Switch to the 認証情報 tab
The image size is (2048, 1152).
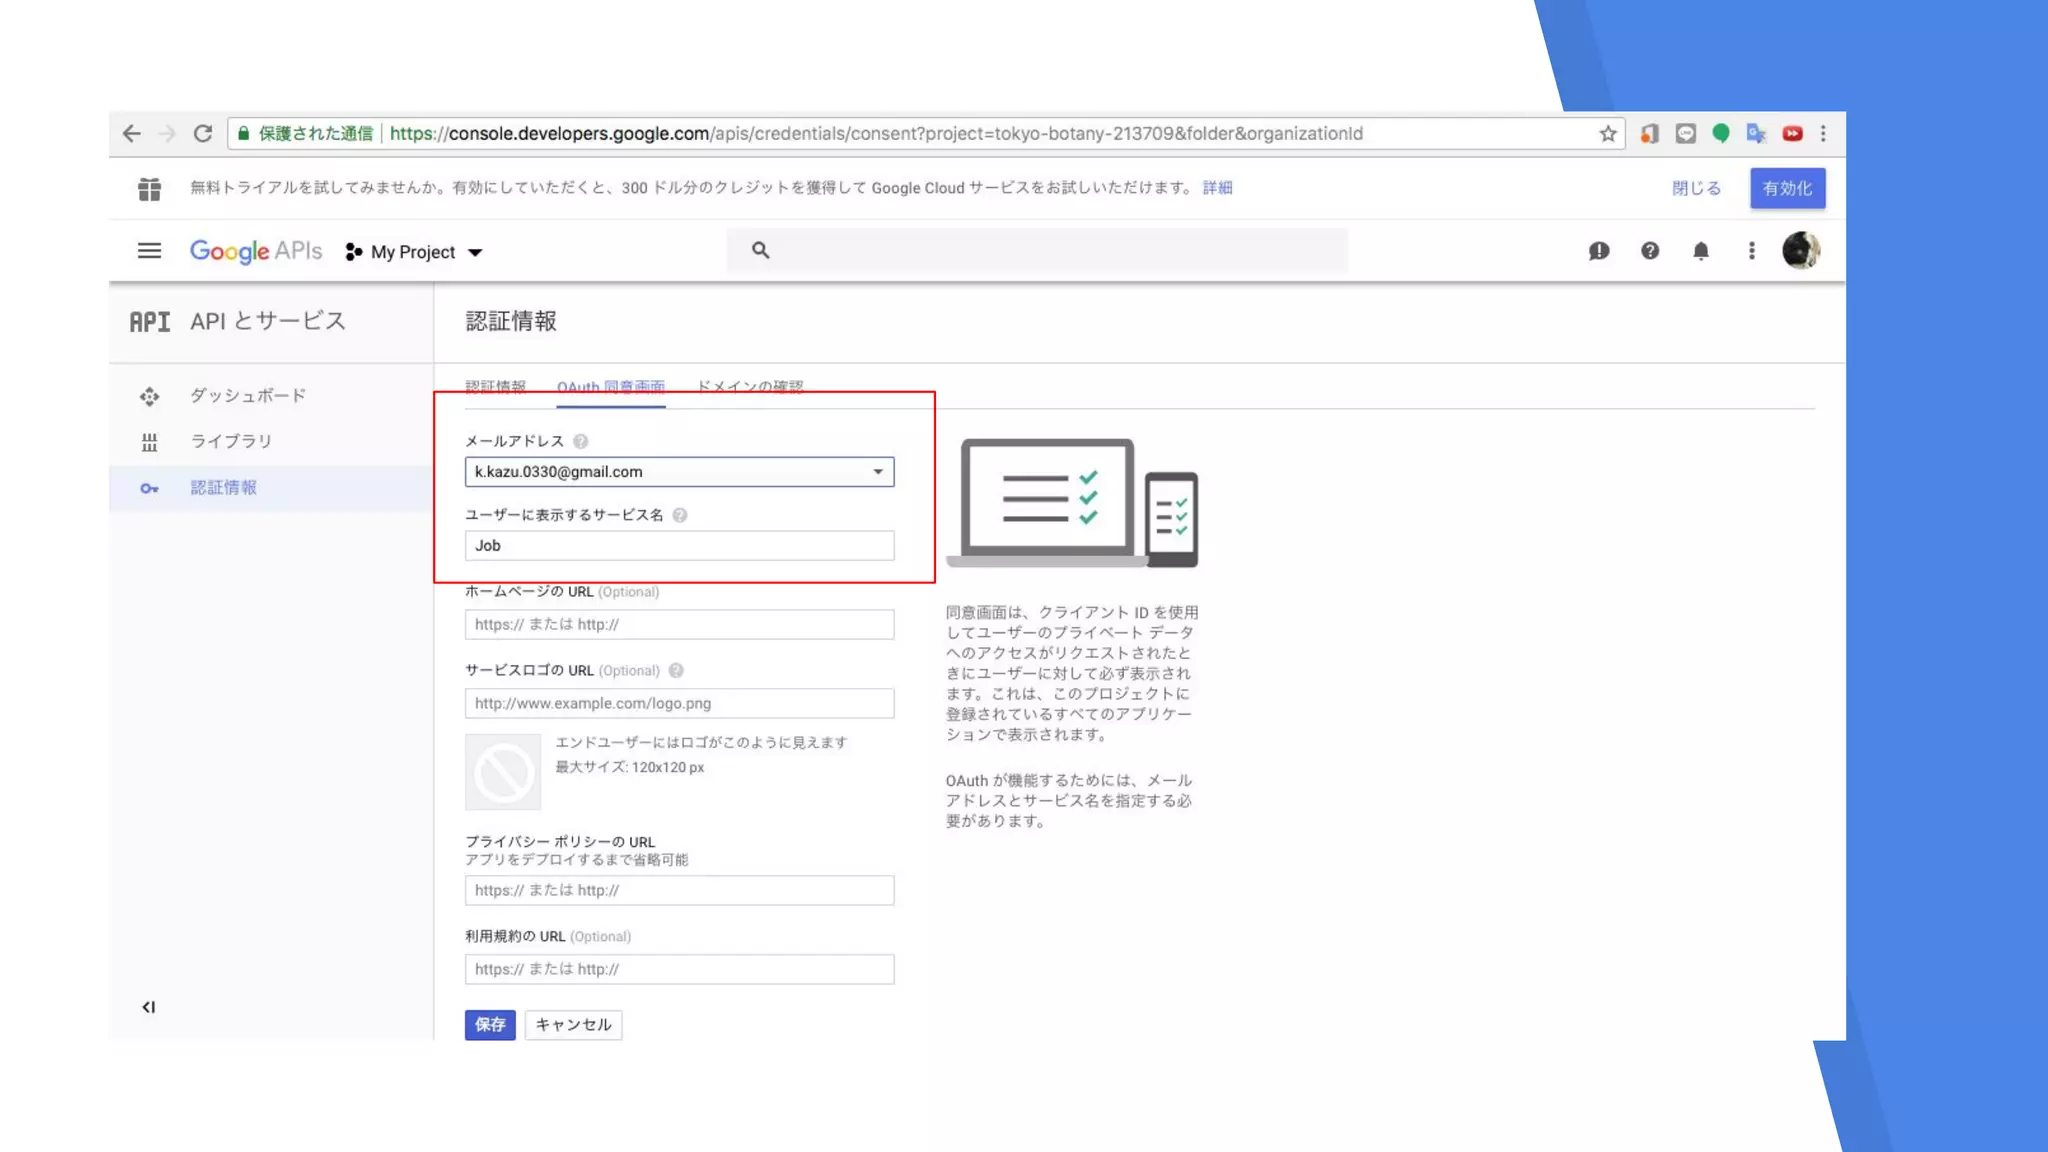[495, 386]
